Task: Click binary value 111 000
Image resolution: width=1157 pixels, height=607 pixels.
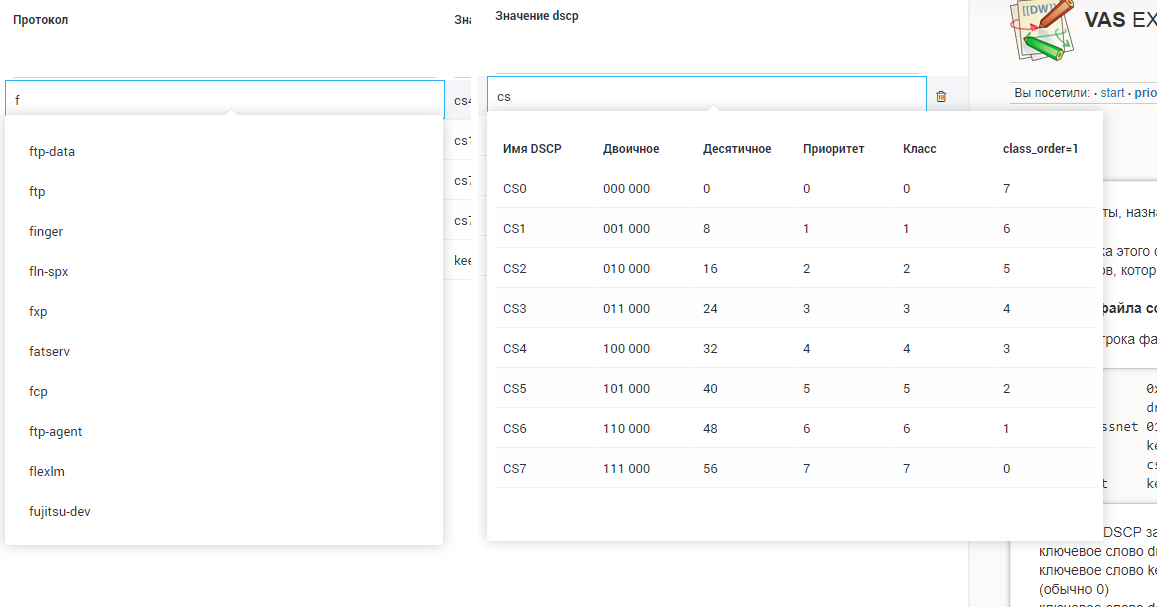Action: coord(626,468)
